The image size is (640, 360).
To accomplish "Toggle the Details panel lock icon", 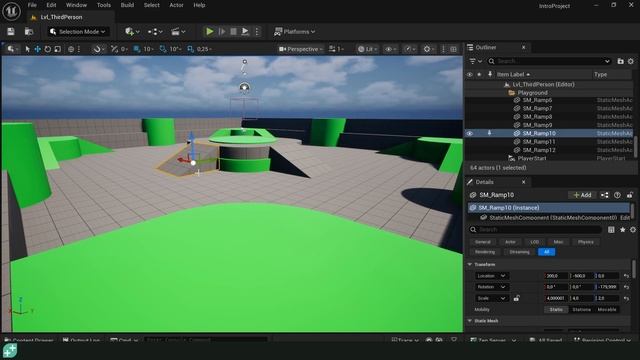I will pyautogui.click(x=630, y=195).
